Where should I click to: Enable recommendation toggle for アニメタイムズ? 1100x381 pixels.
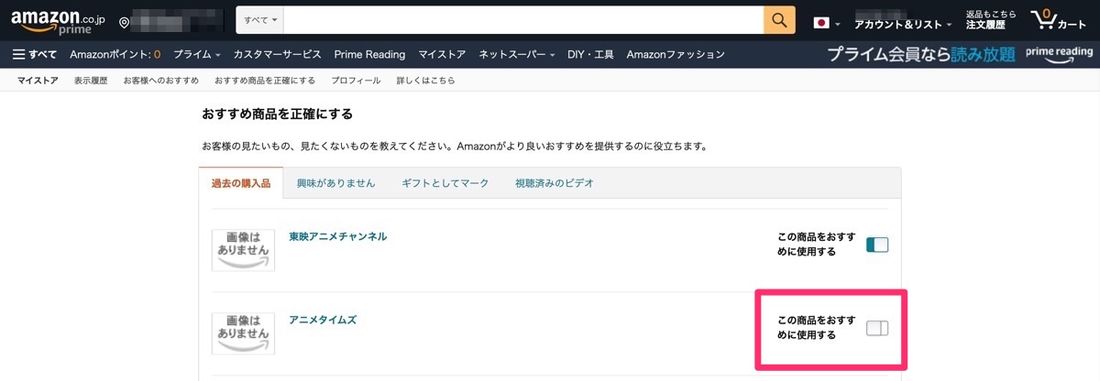pos(877,328)
